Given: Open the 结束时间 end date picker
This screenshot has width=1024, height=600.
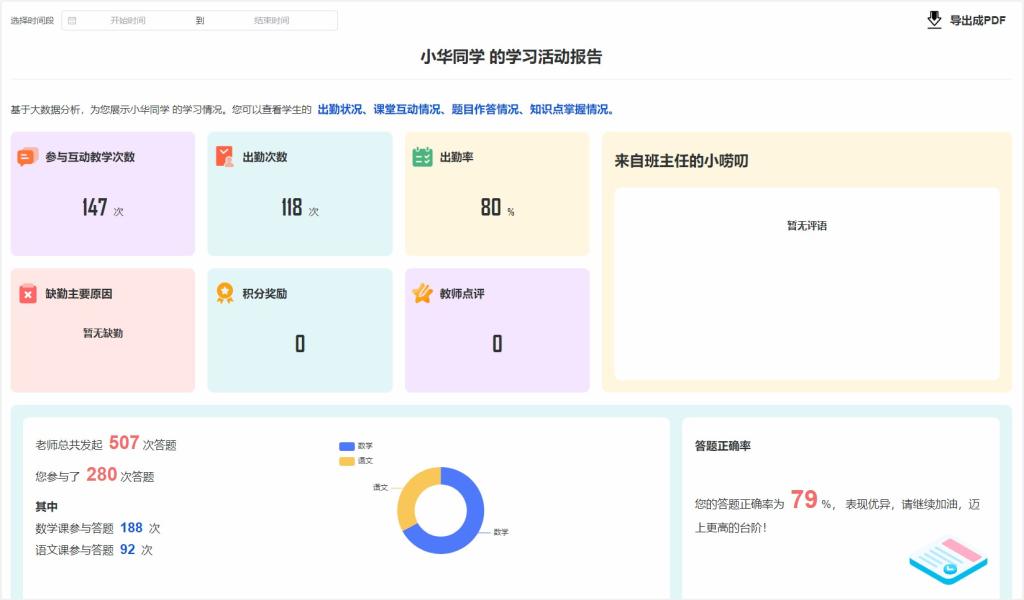Looking at the screenshot, I should pos(271,20).
